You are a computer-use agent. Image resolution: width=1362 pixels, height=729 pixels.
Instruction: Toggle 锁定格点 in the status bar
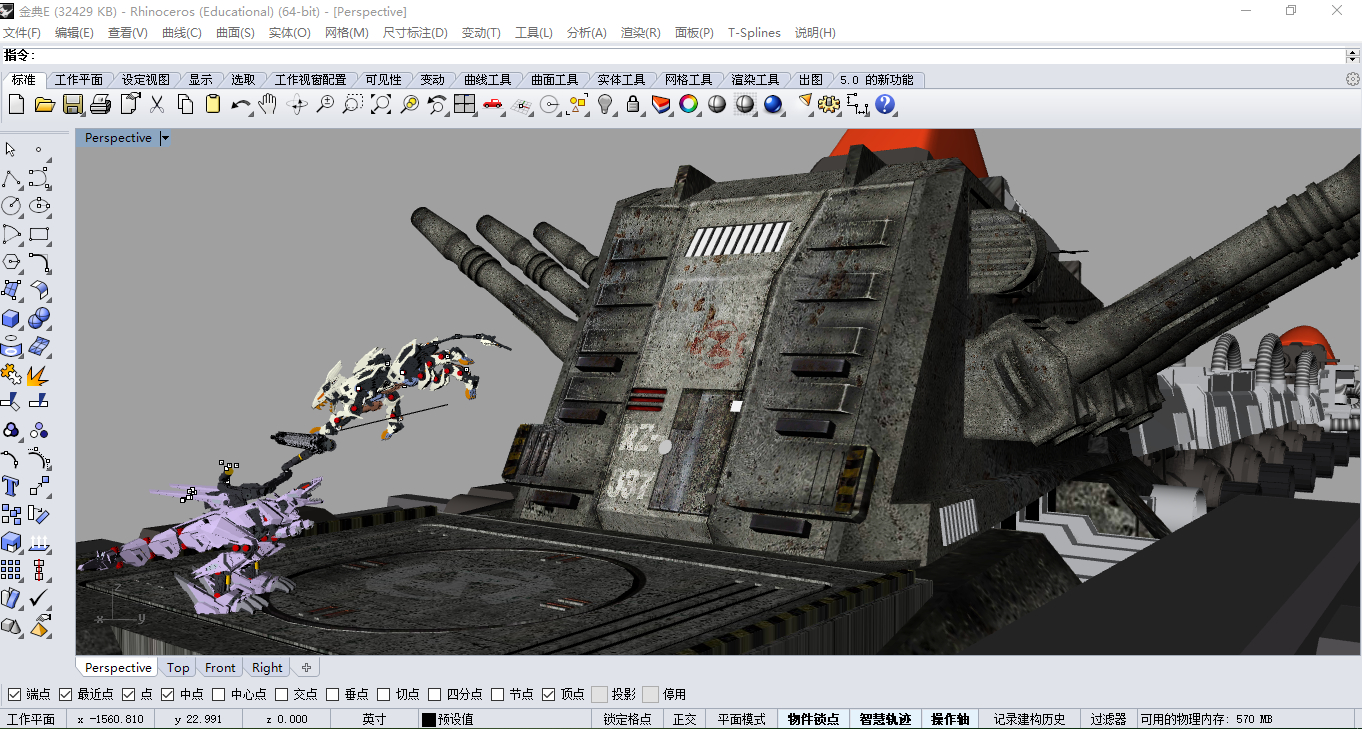627,719
